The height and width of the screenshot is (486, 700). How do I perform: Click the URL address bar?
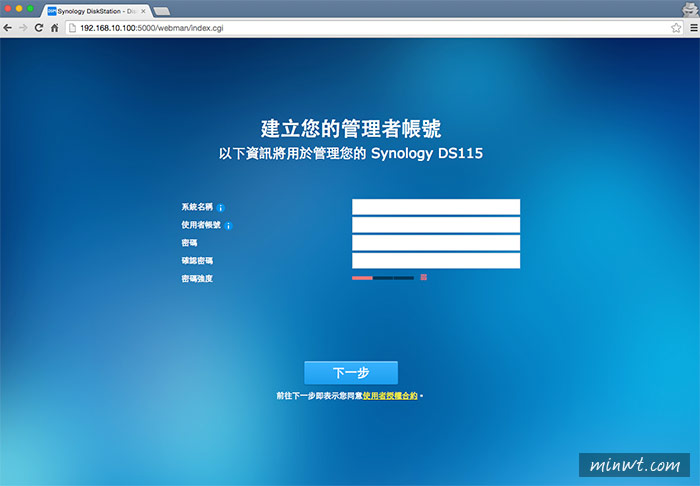click(x=375, y=28)
